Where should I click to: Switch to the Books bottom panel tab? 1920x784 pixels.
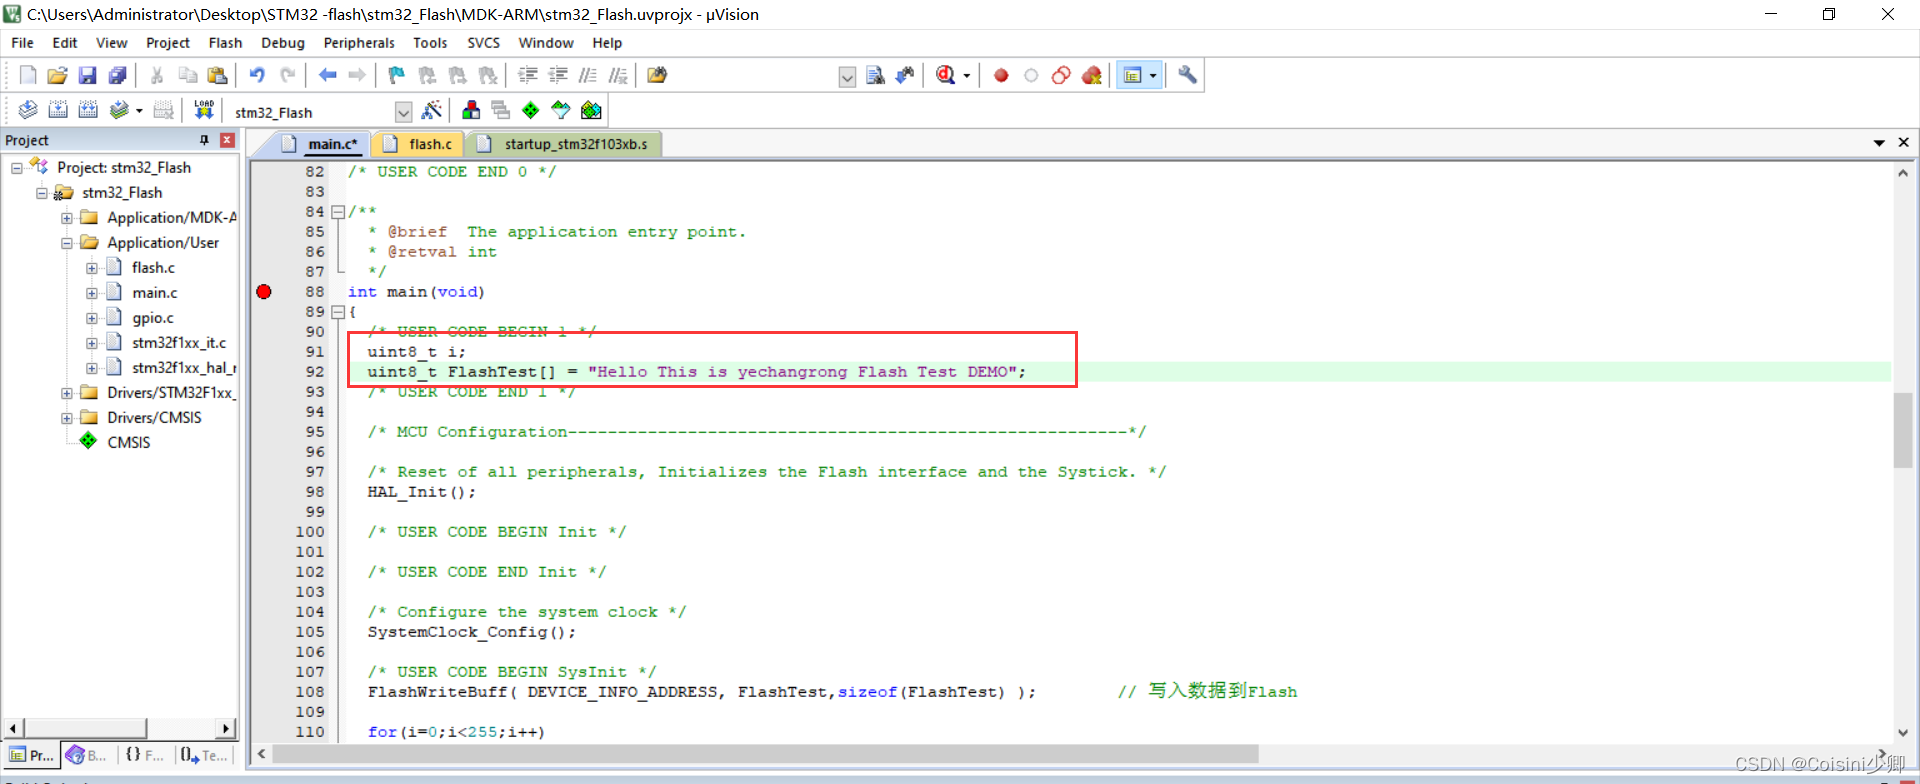pyautogui.click(x=87, y=755)
